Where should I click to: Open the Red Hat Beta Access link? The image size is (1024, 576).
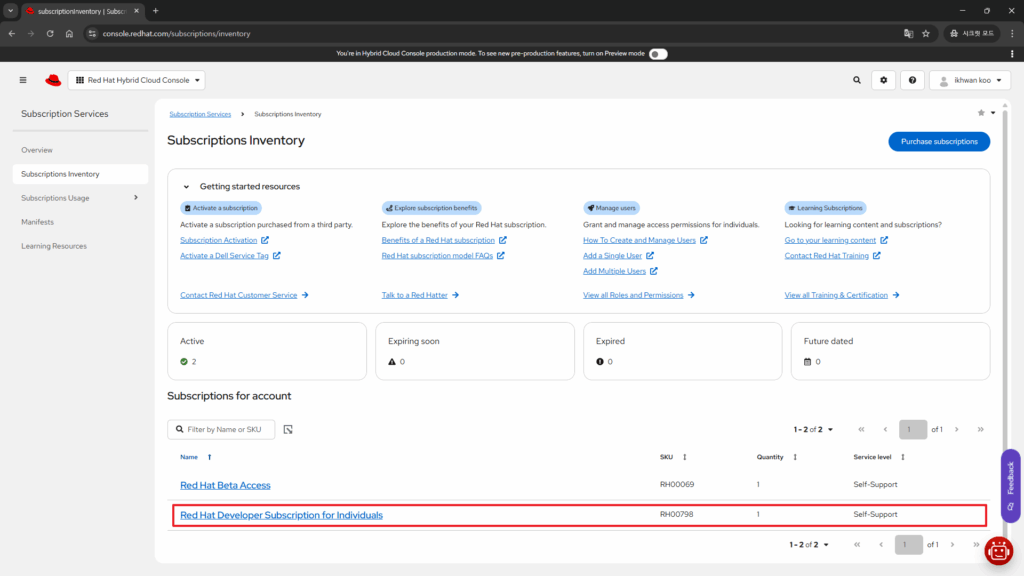click(x=225, y=485)
